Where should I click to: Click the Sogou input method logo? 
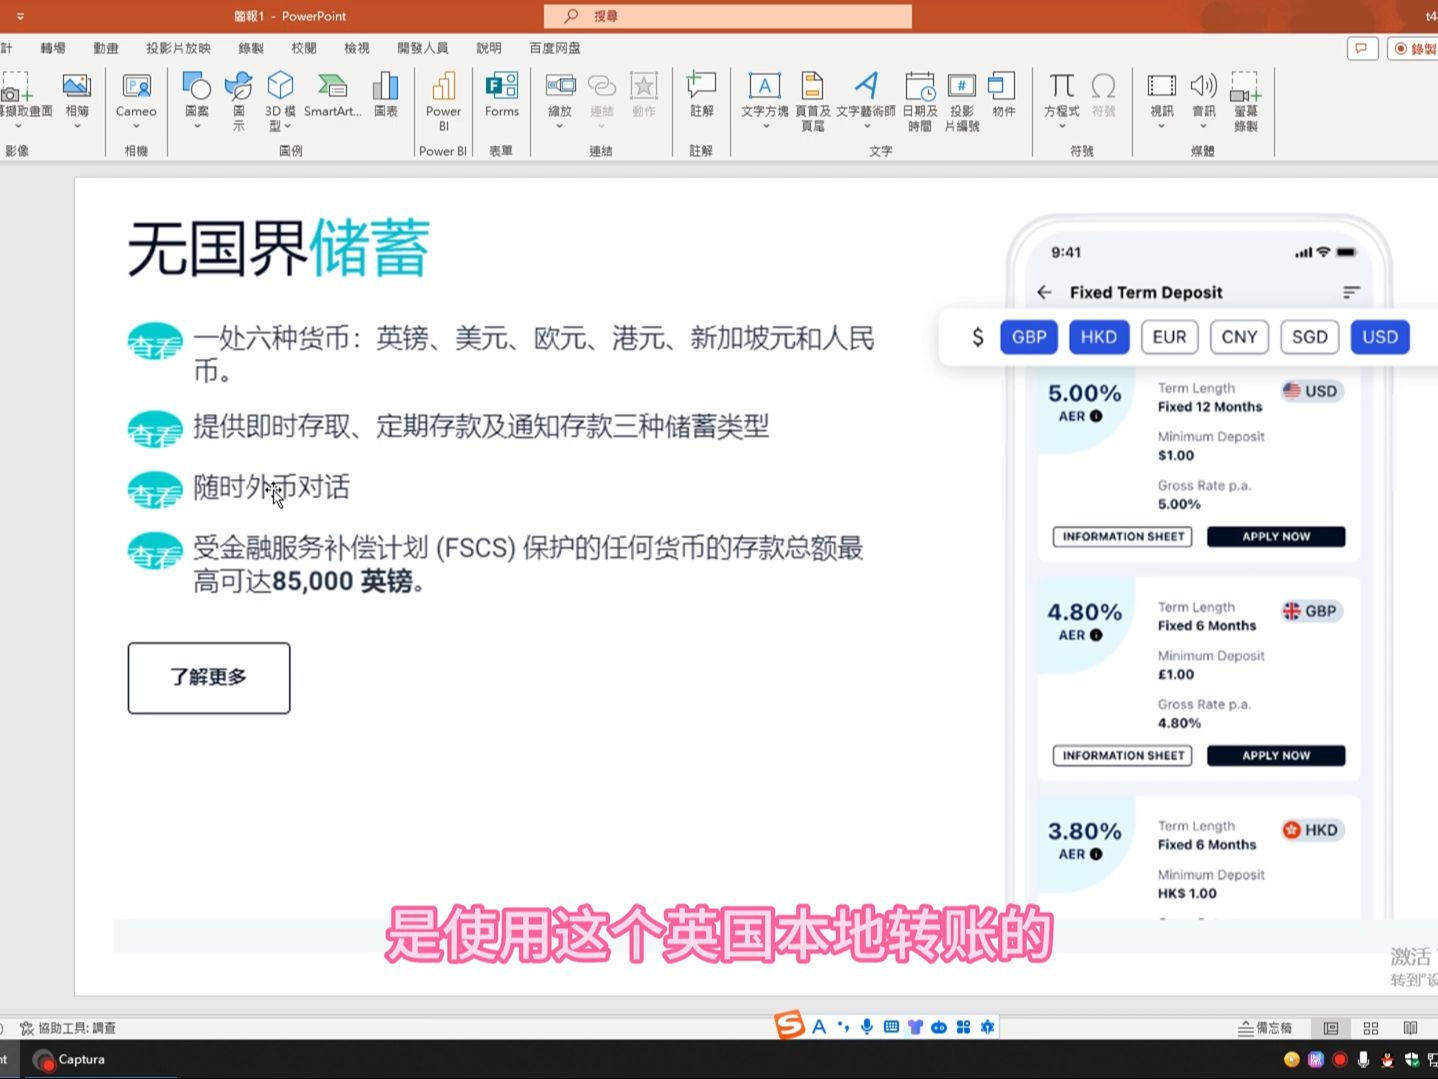tap(790, 1026)
